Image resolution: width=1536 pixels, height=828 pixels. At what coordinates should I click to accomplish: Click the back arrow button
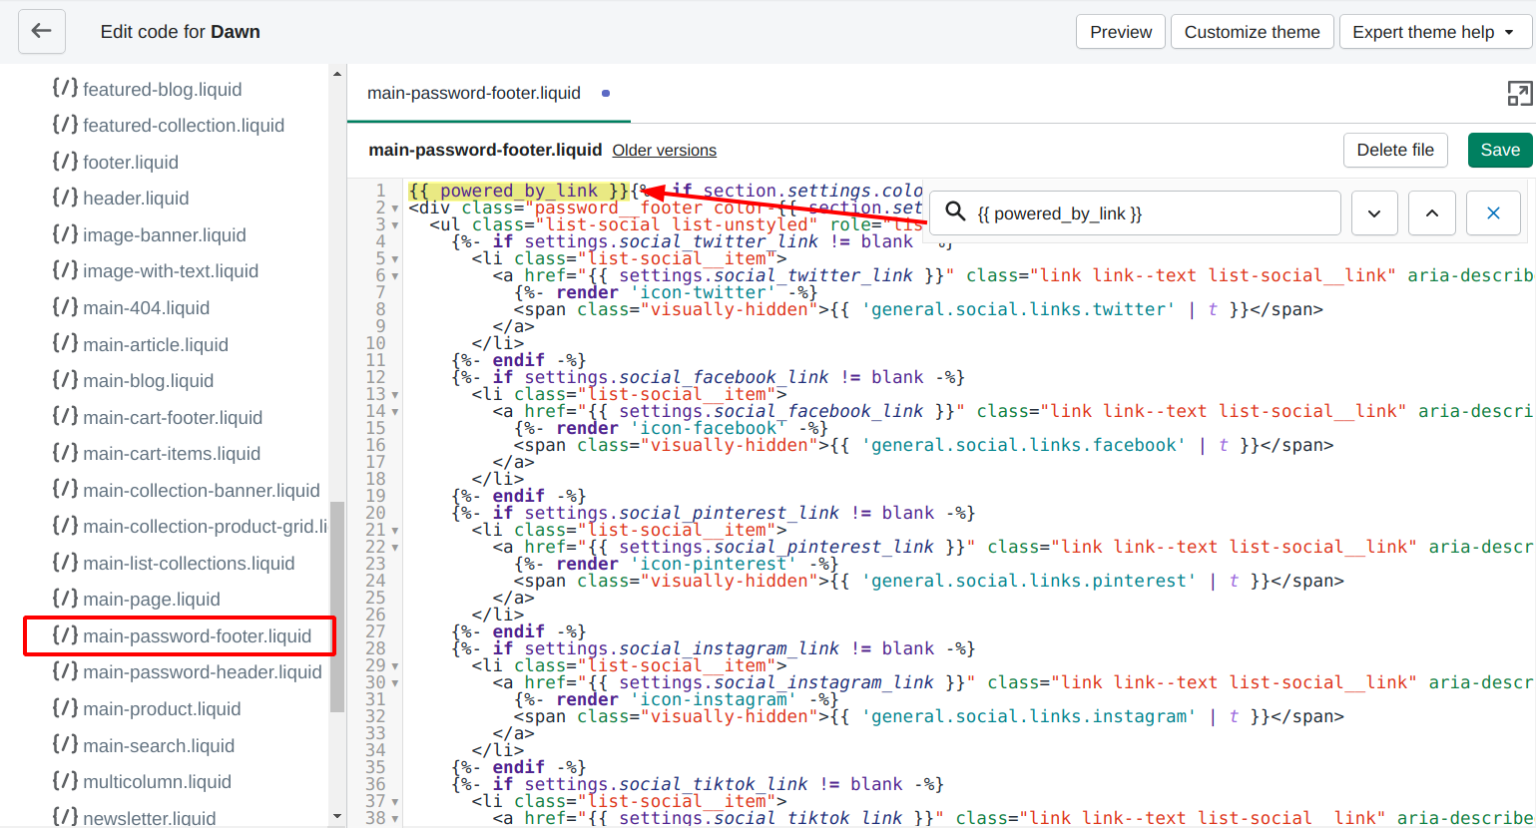pyautogui.click(x=41, y=32)
